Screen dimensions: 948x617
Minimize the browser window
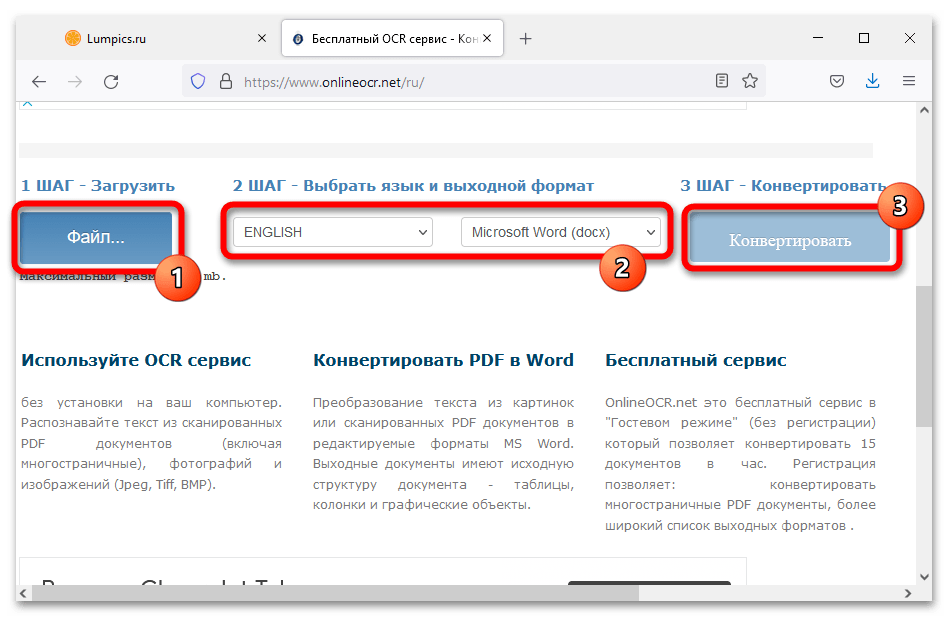click(818, 38)
